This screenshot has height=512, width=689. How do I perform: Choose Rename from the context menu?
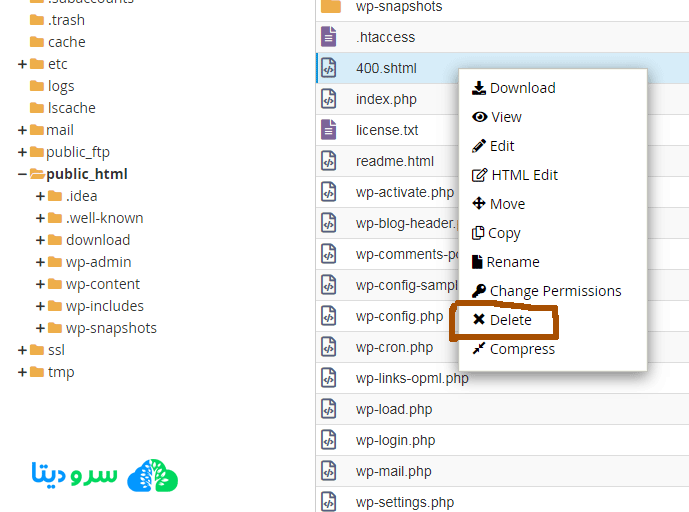tap(513, 262)
